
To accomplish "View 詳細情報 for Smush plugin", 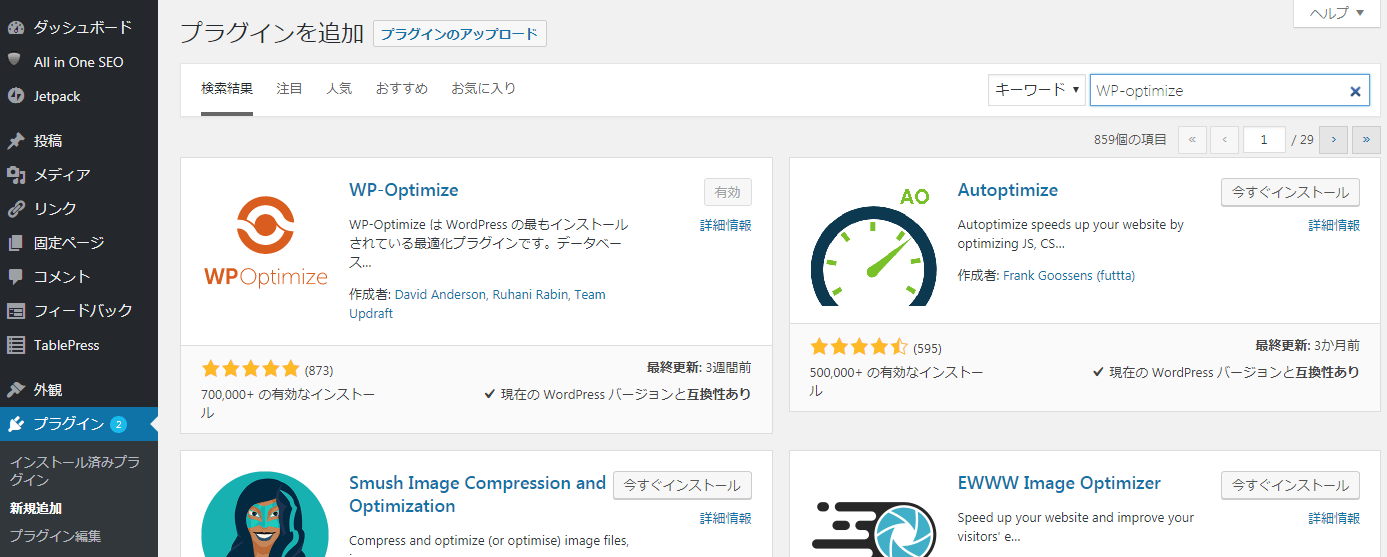I will point(726,518).
